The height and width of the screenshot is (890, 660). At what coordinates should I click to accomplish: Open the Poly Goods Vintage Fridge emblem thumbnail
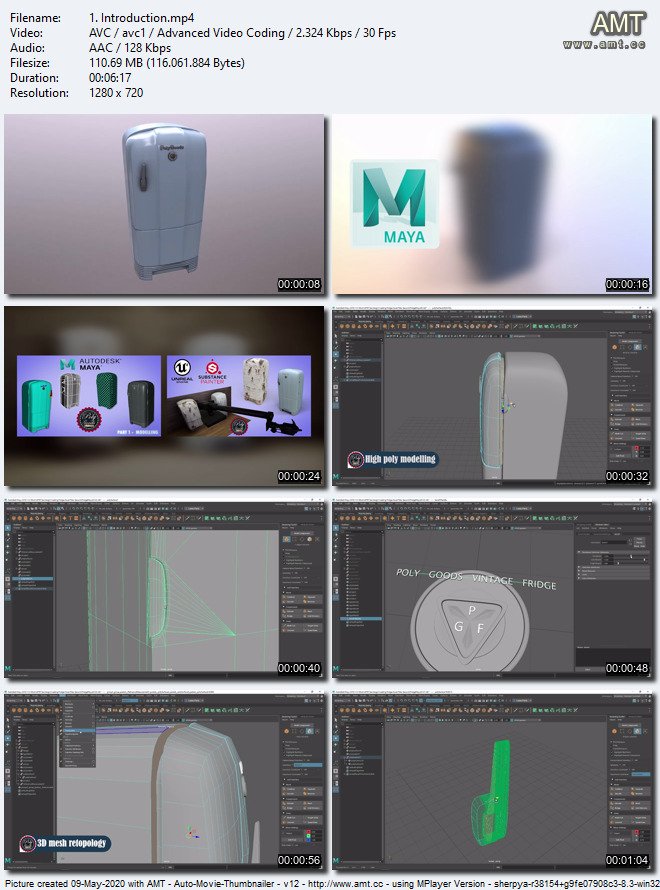[492, 589]
